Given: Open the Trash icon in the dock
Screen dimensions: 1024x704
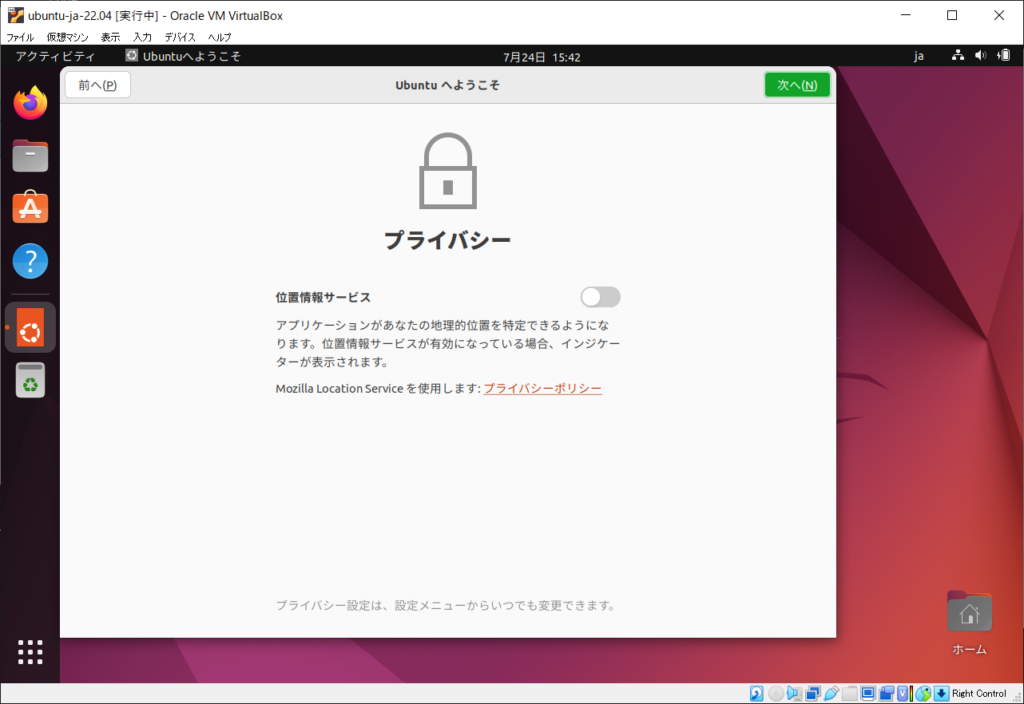Looking at the screenshot, I should (30, 380).
